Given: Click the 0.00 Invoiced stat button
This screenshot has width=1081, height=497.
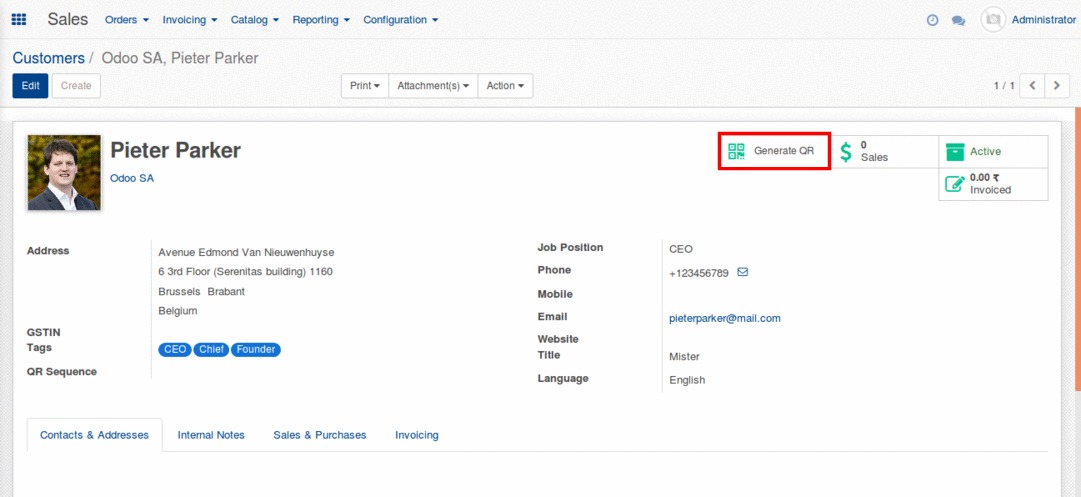Looking at the screenshot, I should click(x=993, y=184).
